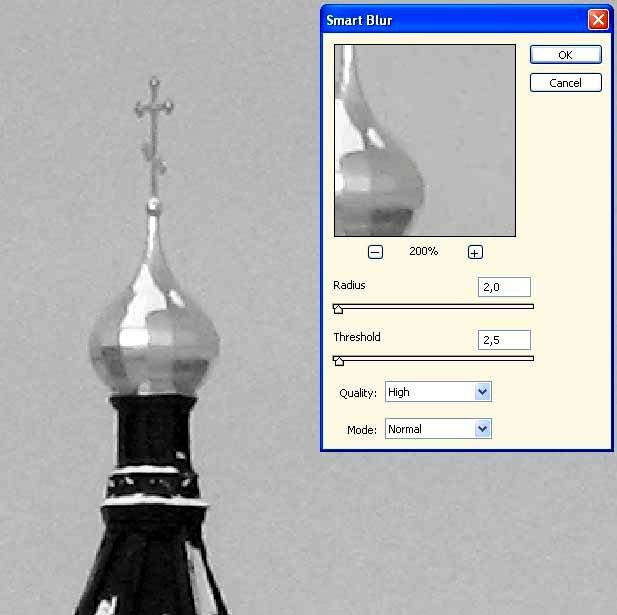Confirm the blur with OK

tap(565, 55)
